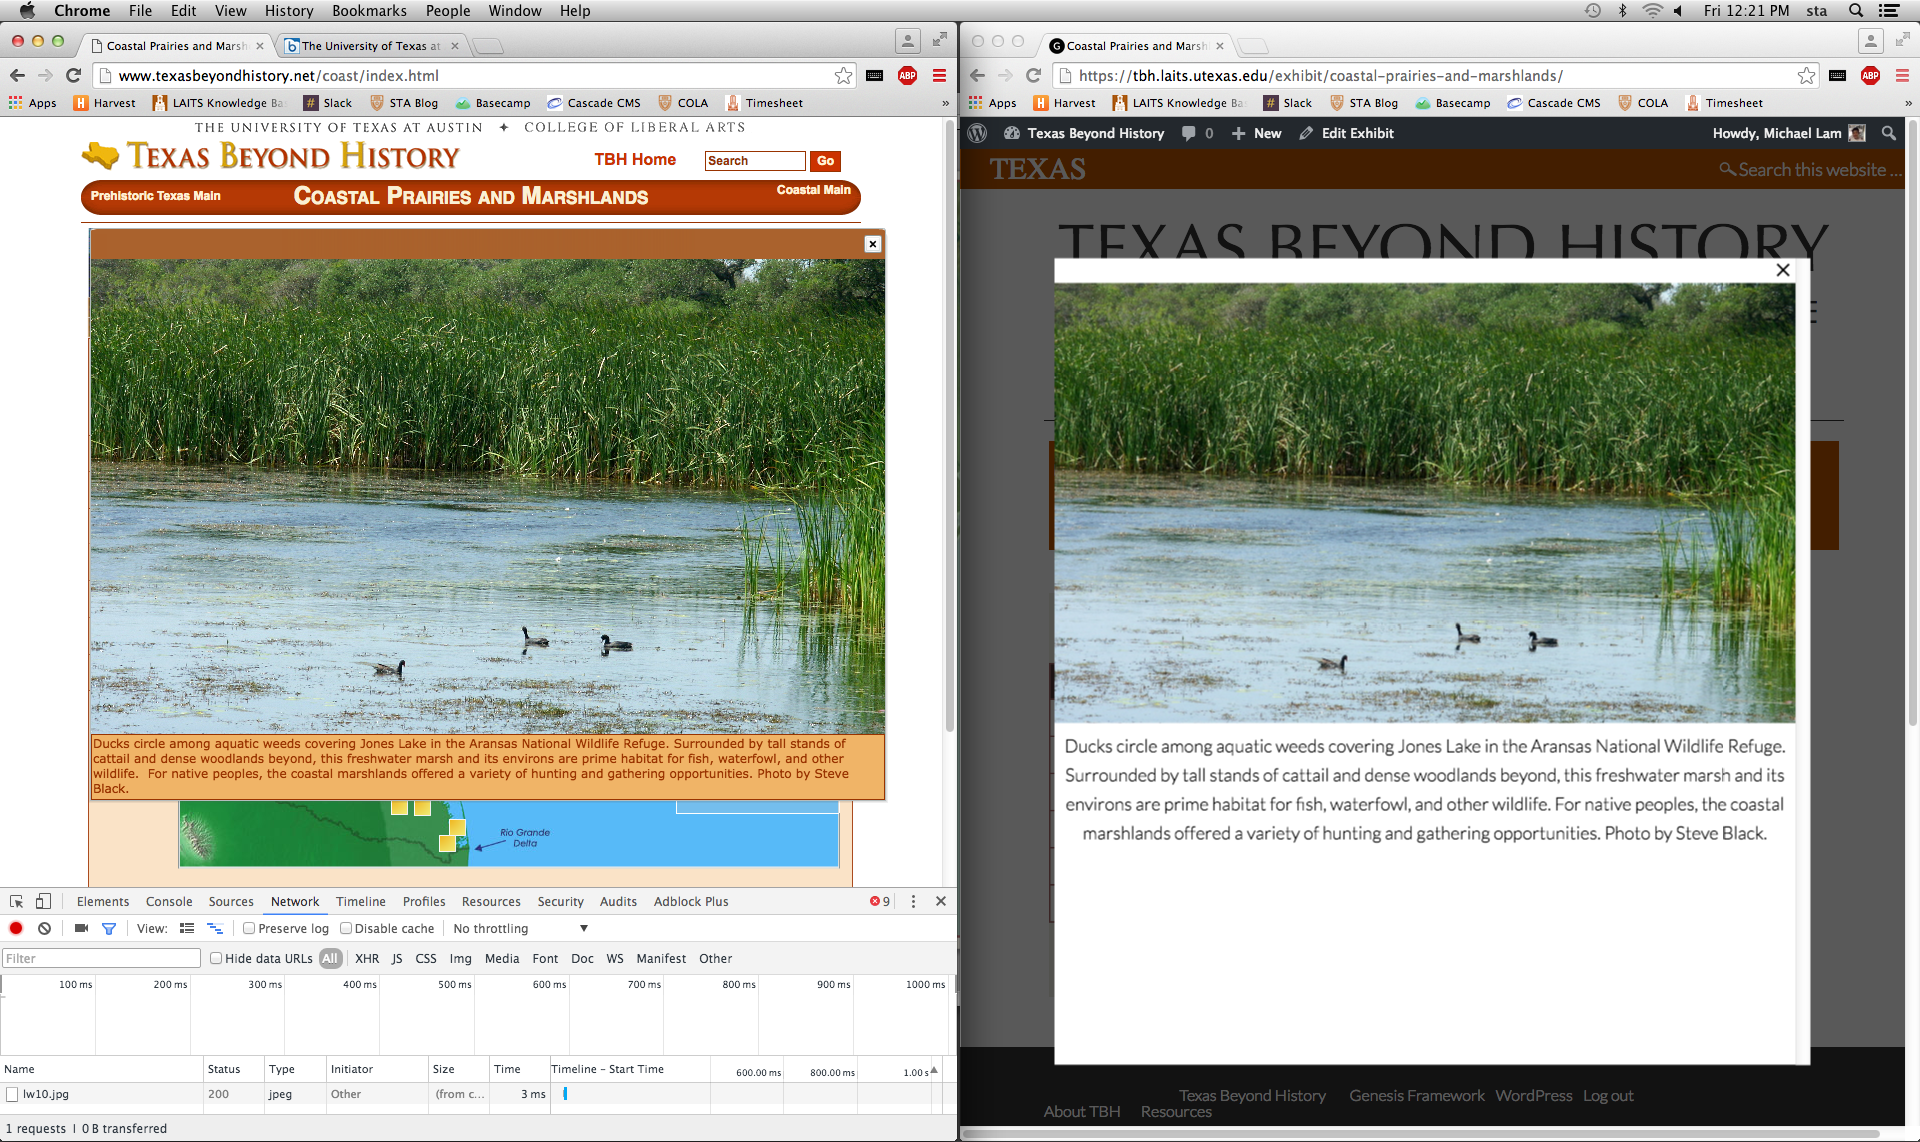The image size is (1920, 1142).
Task: Click the capture screenshots camera icon
Action: (x=81, y=929)
